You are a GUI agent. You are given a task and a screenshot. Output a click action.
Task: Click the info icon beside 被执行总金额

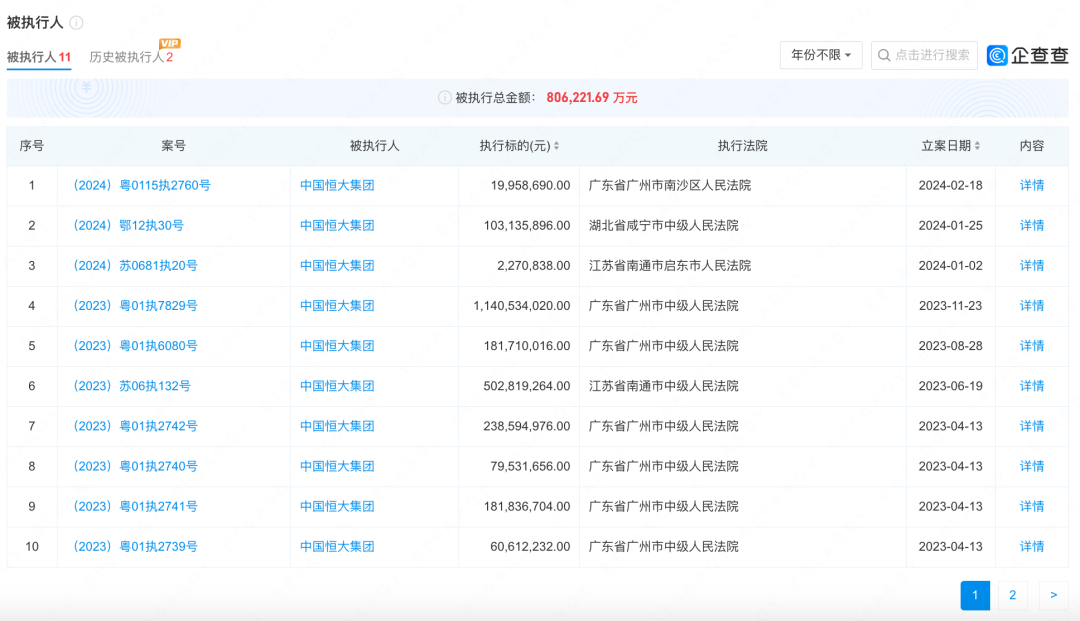[445, 98]
